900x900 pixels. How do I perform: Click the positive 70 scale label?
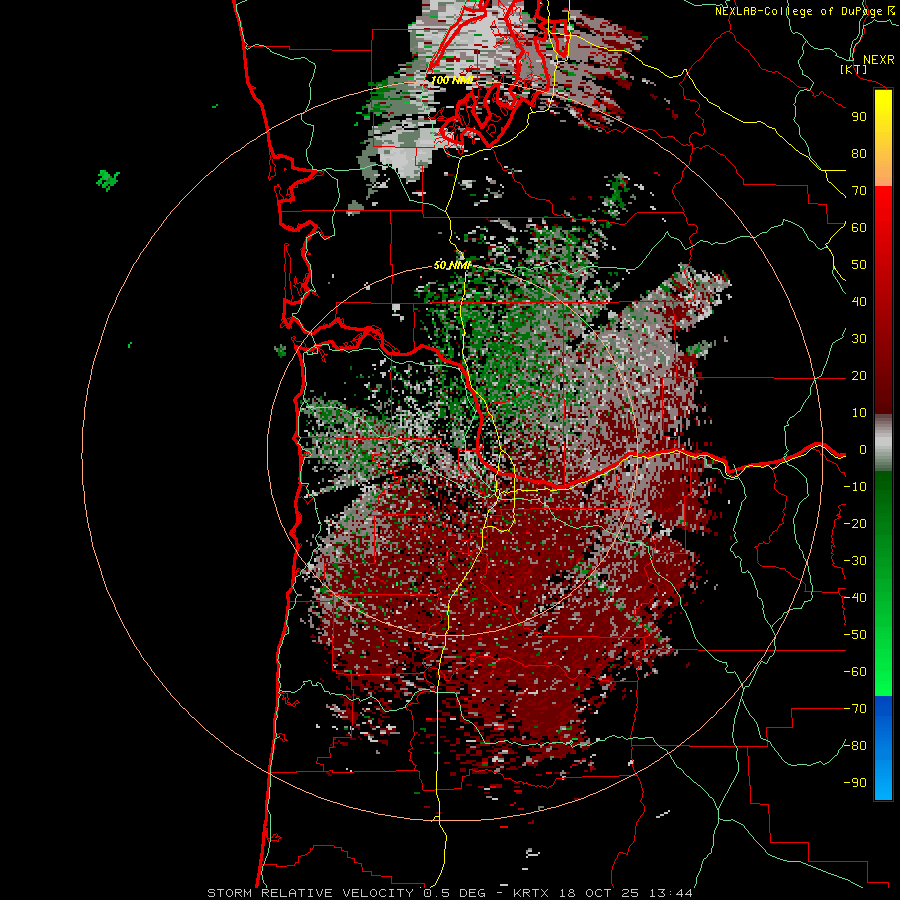pos(859,191)
